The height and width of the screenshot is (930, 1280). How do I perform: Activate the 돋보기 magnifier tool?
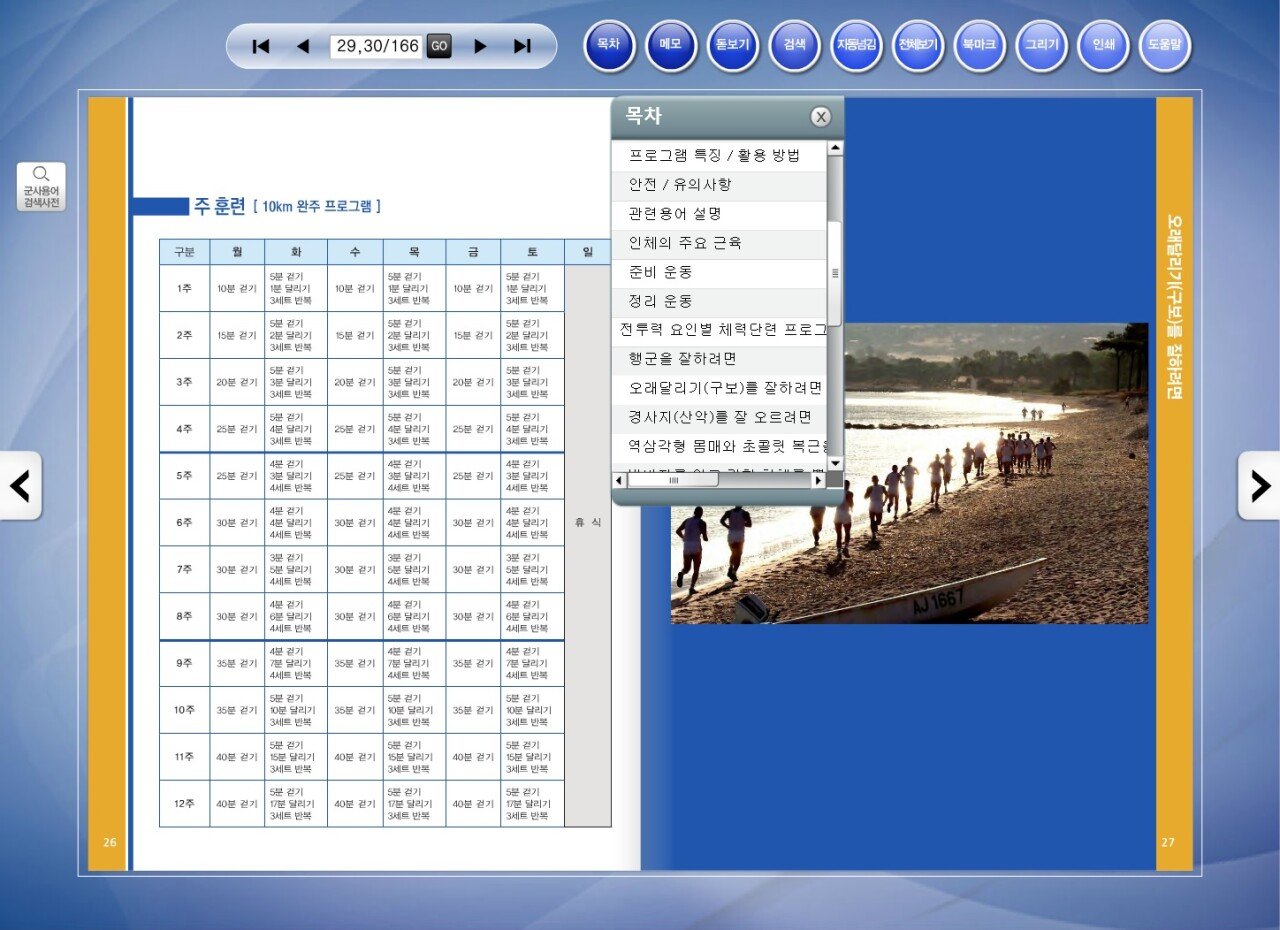pos(733,46)
